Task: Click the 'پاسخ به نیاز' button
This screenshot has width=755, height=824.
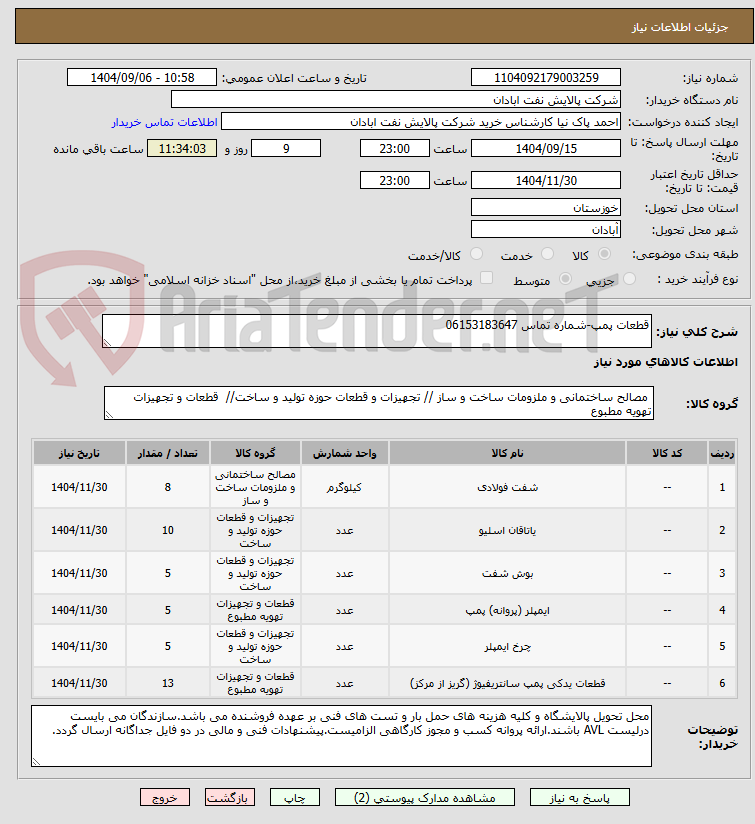Action: tap(580, 798)
